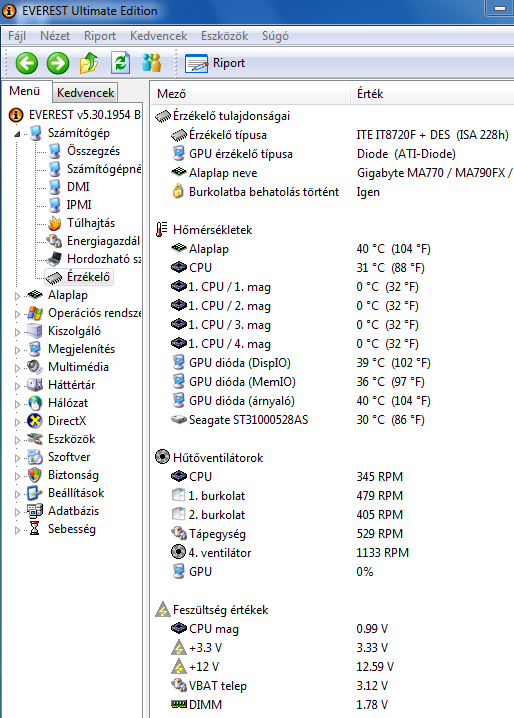Select the Érzékelő típusa row
Viewport: 514px width, 718px height.
tap(332, 135)
